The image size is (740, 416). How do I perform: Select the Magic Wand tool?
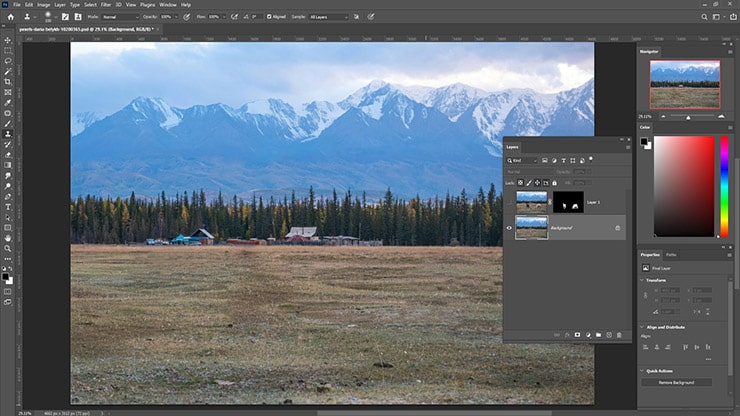coord(8,71)
